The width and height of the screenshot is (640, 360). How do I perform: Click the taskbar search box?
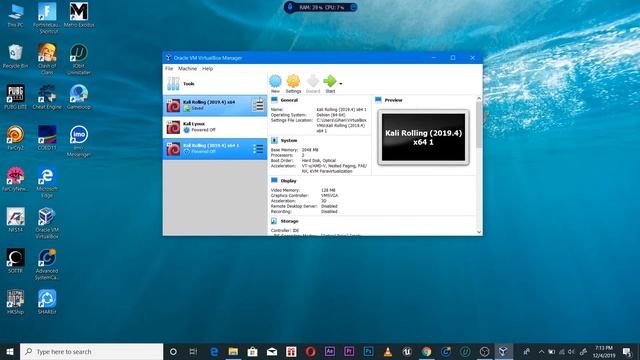point(91,351)
